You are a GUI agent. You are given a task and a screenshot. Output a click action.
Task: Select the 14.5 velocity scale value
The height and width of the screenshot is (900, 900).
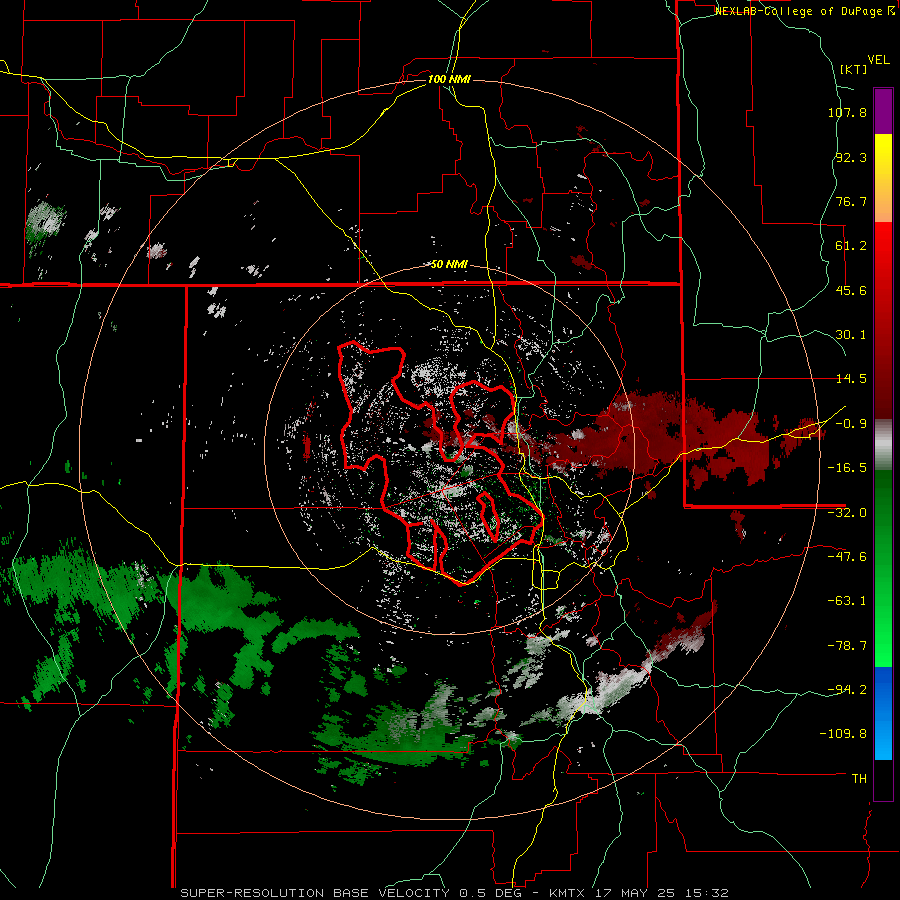coord(851,379)
